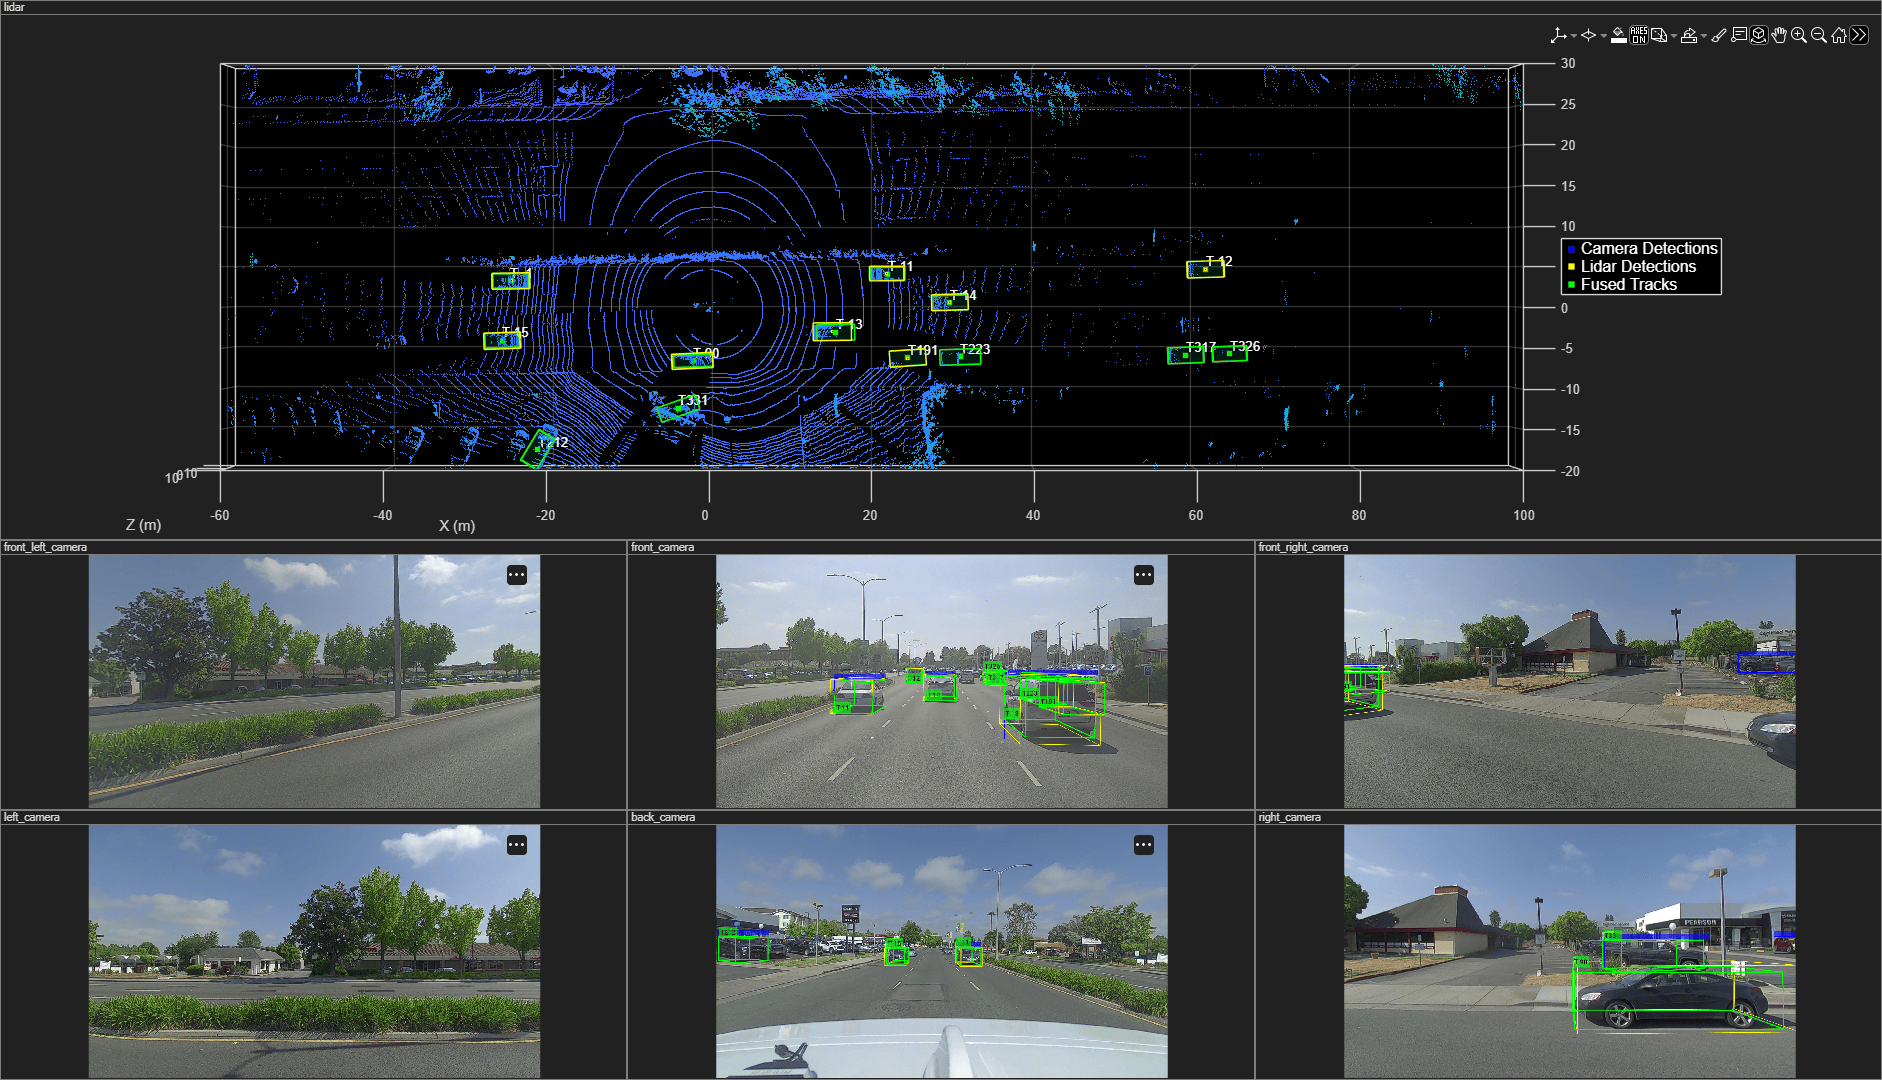
Task: Click track label T223 in lidar plot
Action: tap(975, 349)
